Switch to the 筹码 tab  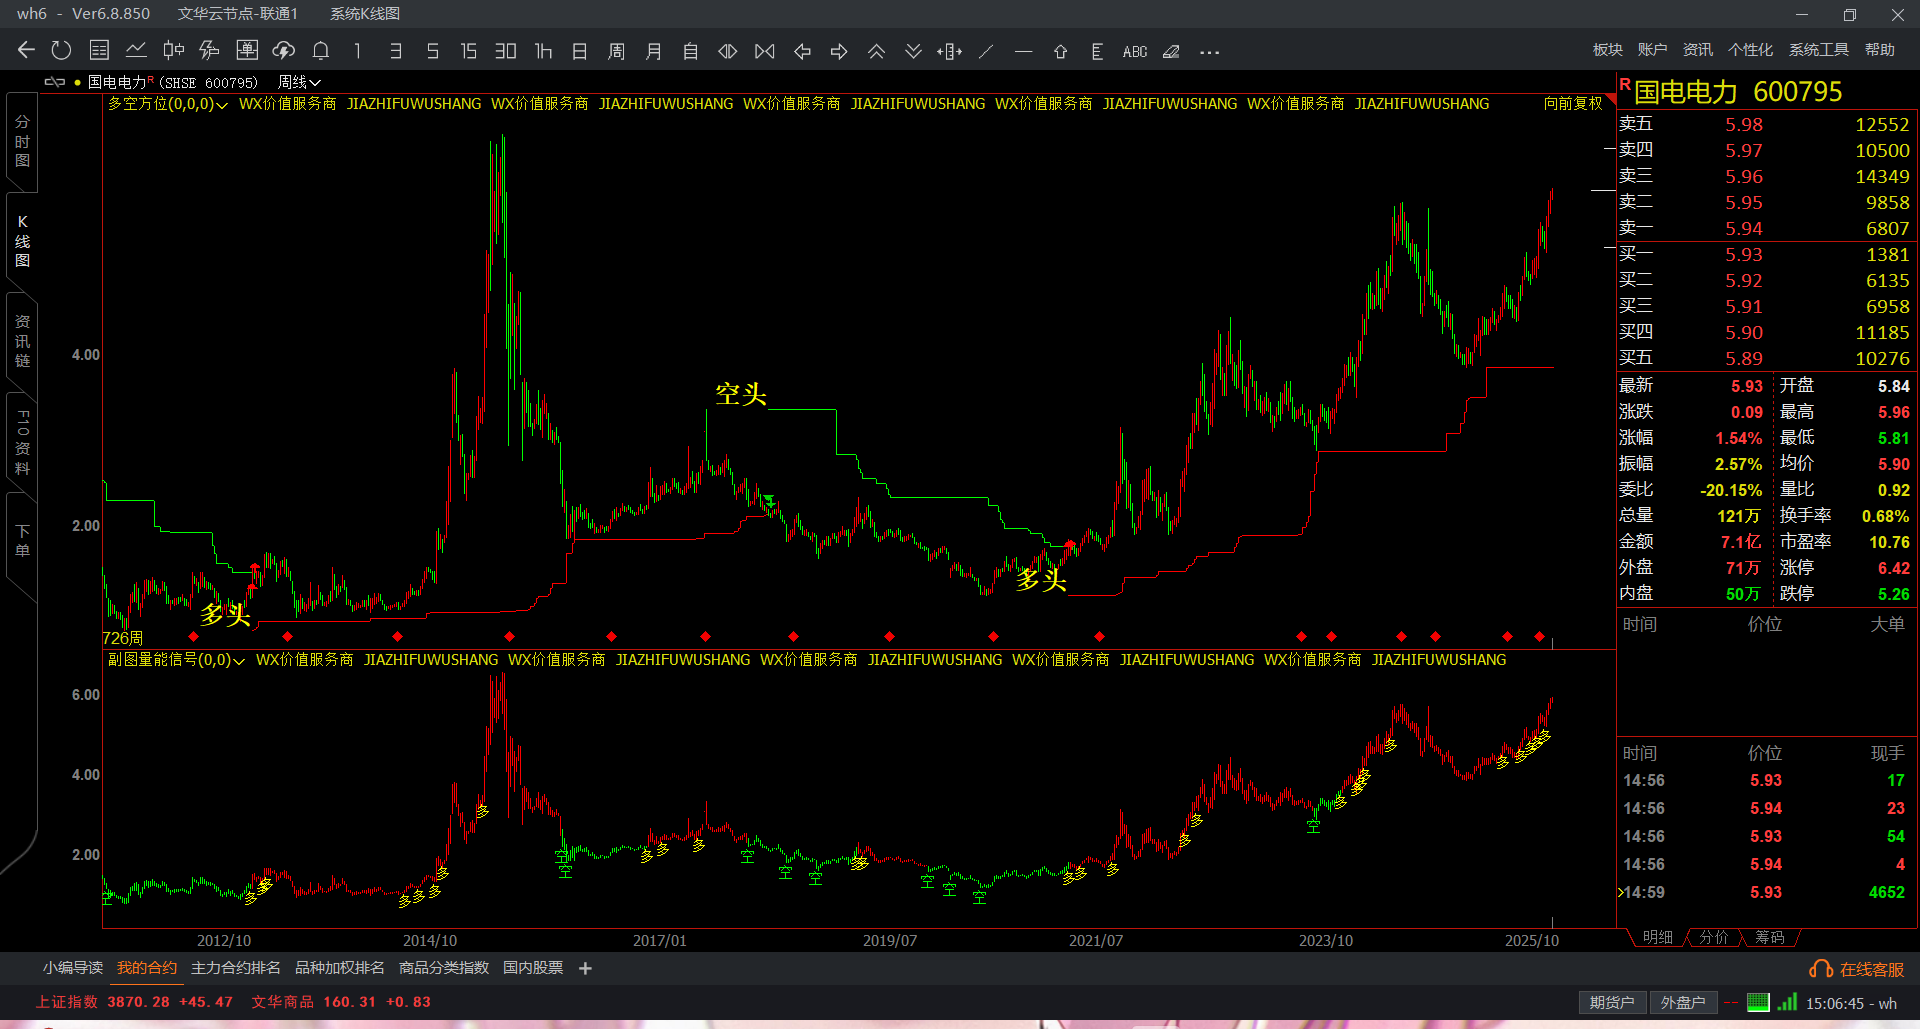1769,937
